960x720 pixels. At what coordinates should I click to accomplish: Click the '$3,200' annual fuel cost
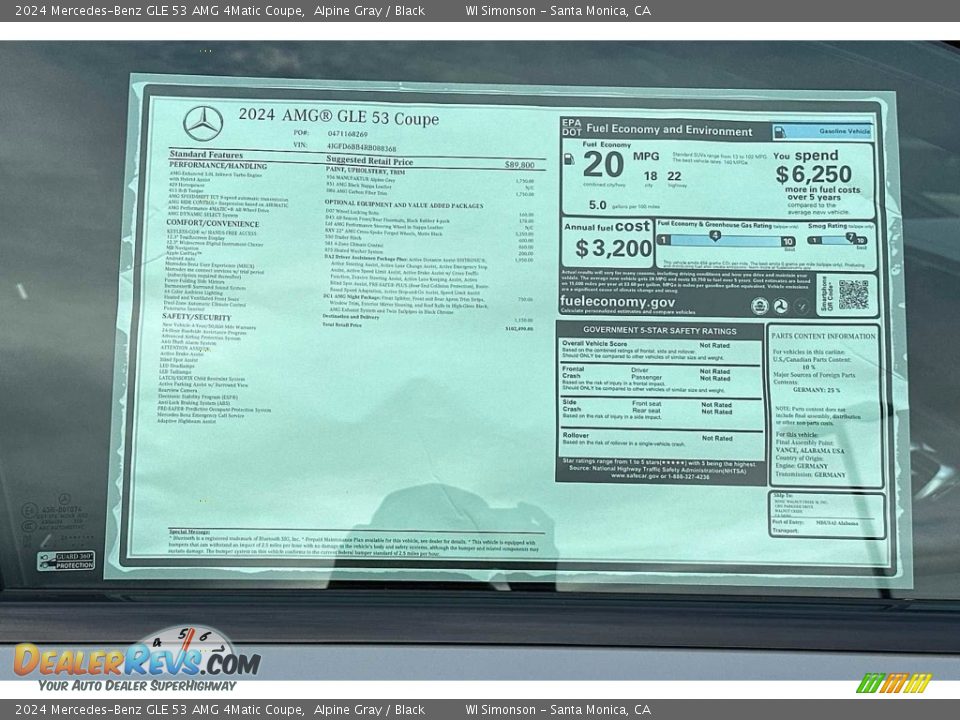click(x=613, y=248)
